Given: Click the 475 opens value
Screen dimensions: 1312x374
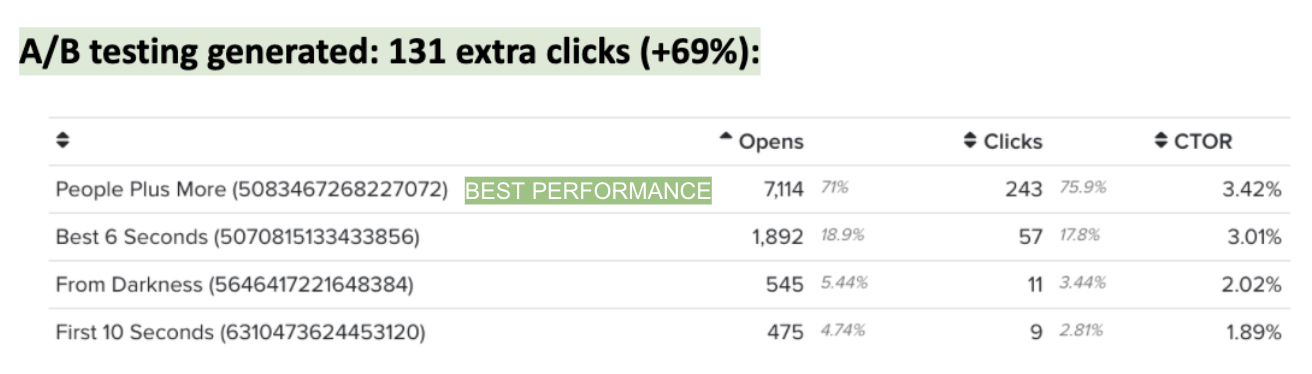Looking at the screenshot, I should (785, 332).
